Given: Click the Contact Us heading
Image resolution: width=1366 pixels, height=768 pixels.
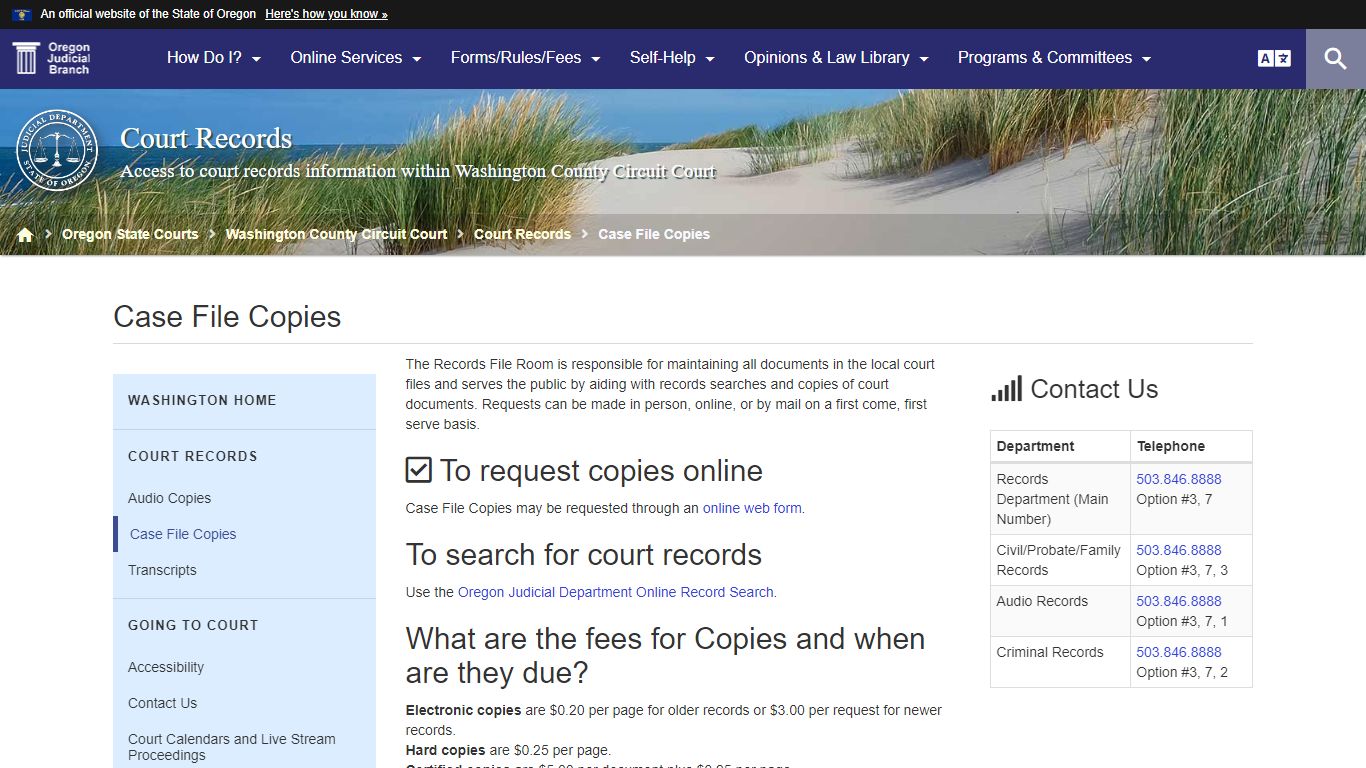Looking at the screenshot, I should click(1094, 389).
